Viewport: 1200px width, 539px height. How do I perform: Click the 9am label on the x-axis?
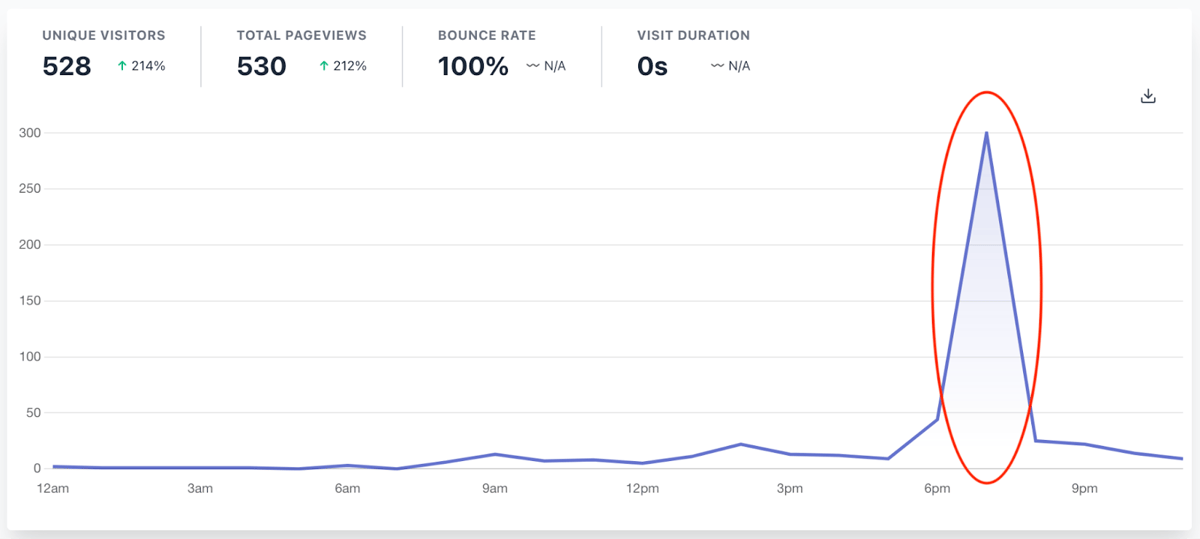tap(494, 489)
